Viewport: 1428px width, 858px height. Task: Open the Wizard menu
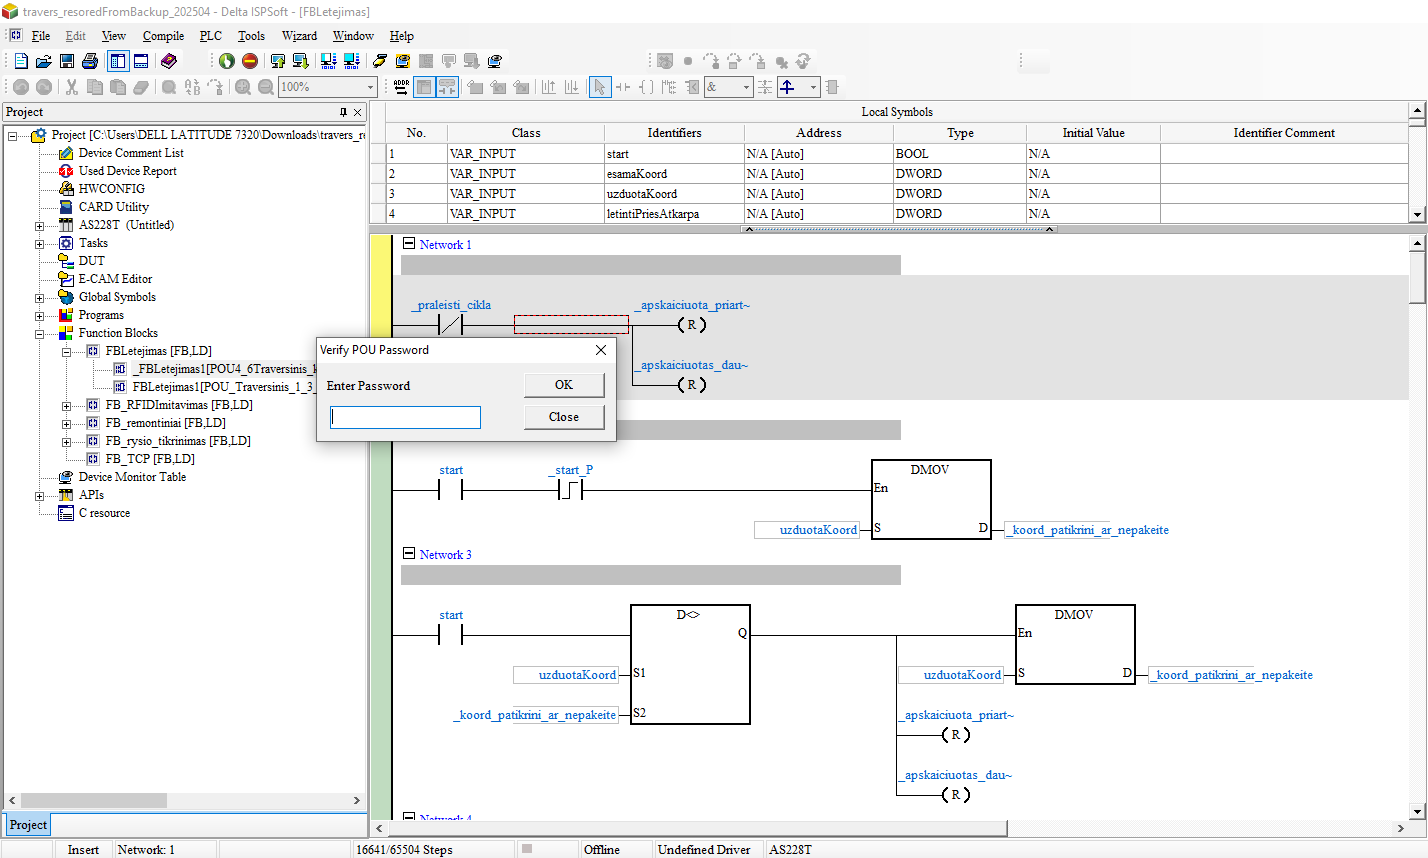point(299,36)
